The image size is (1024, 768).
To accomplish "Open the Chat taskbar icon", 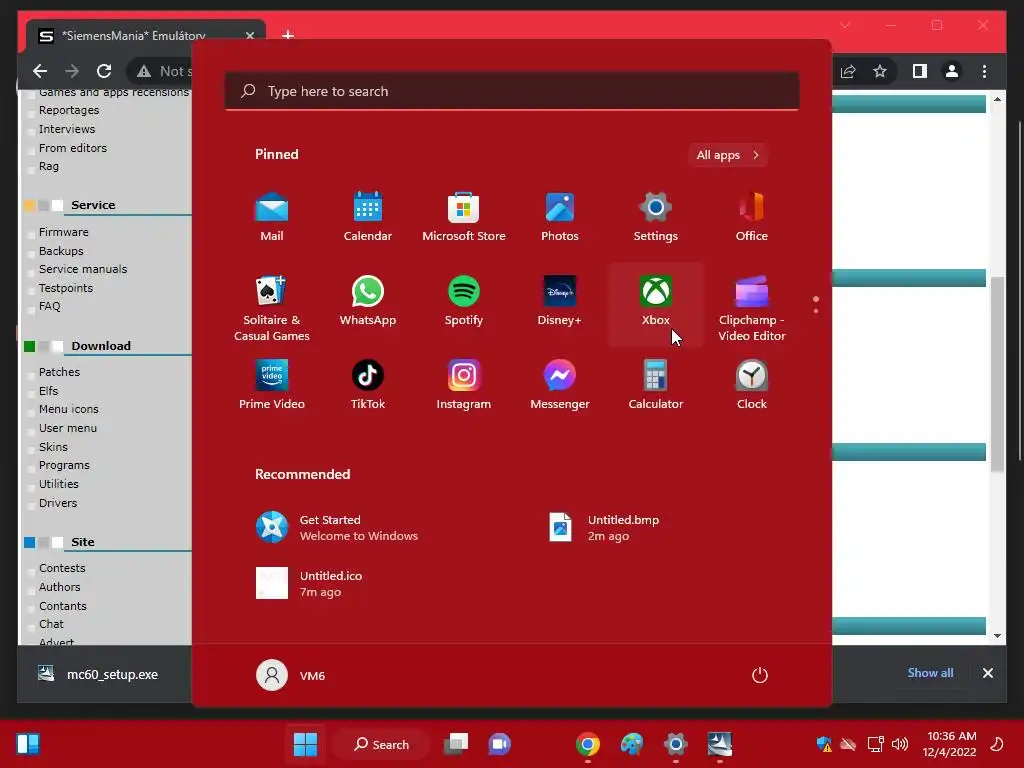I will click(x=500, y=744).
